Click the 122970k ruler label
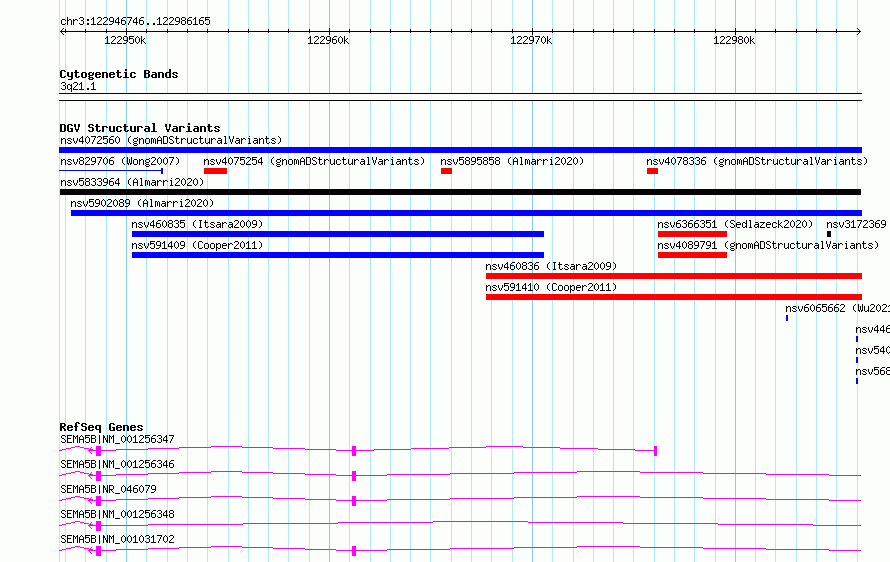Screen dimensions: 890x562 pos(531,41)
